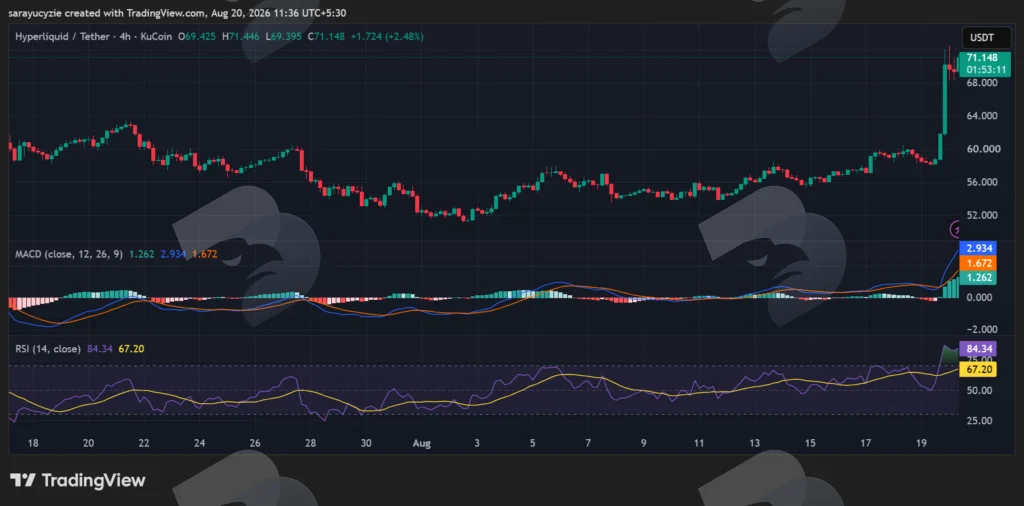This screenshot has width=1024, height=506.
Task: Click the 68.000 price axis label
Action: click(x=980, y=83)
